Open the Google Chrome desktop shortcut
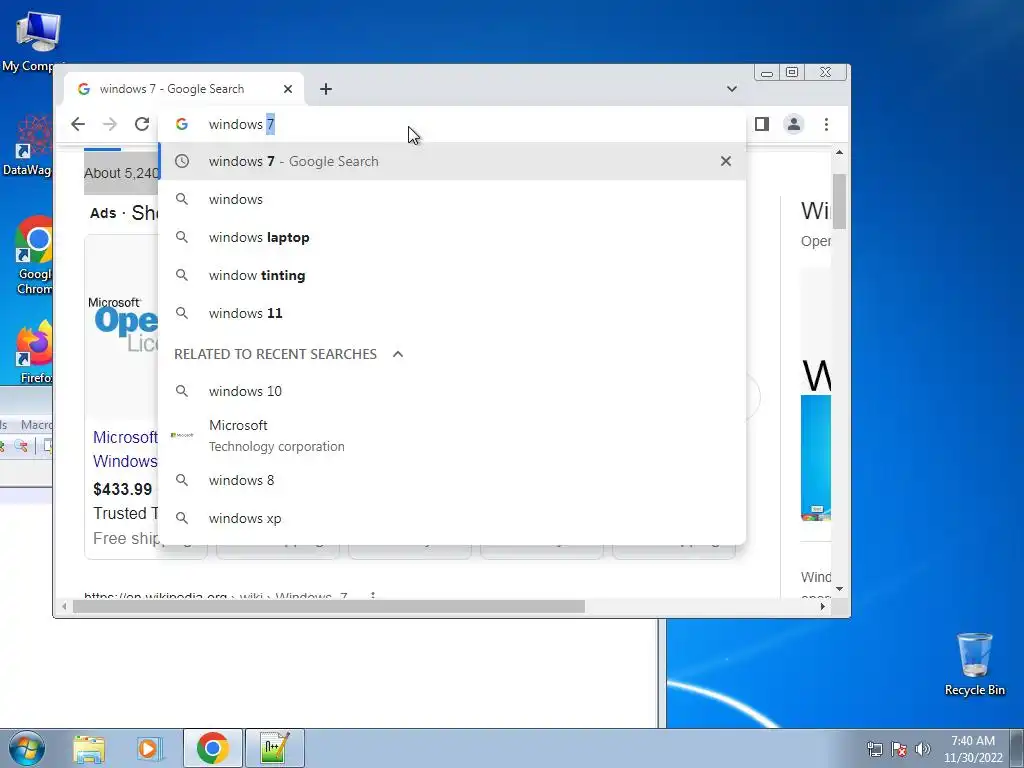Viewport: 1024px width, 768px height. 34,255
